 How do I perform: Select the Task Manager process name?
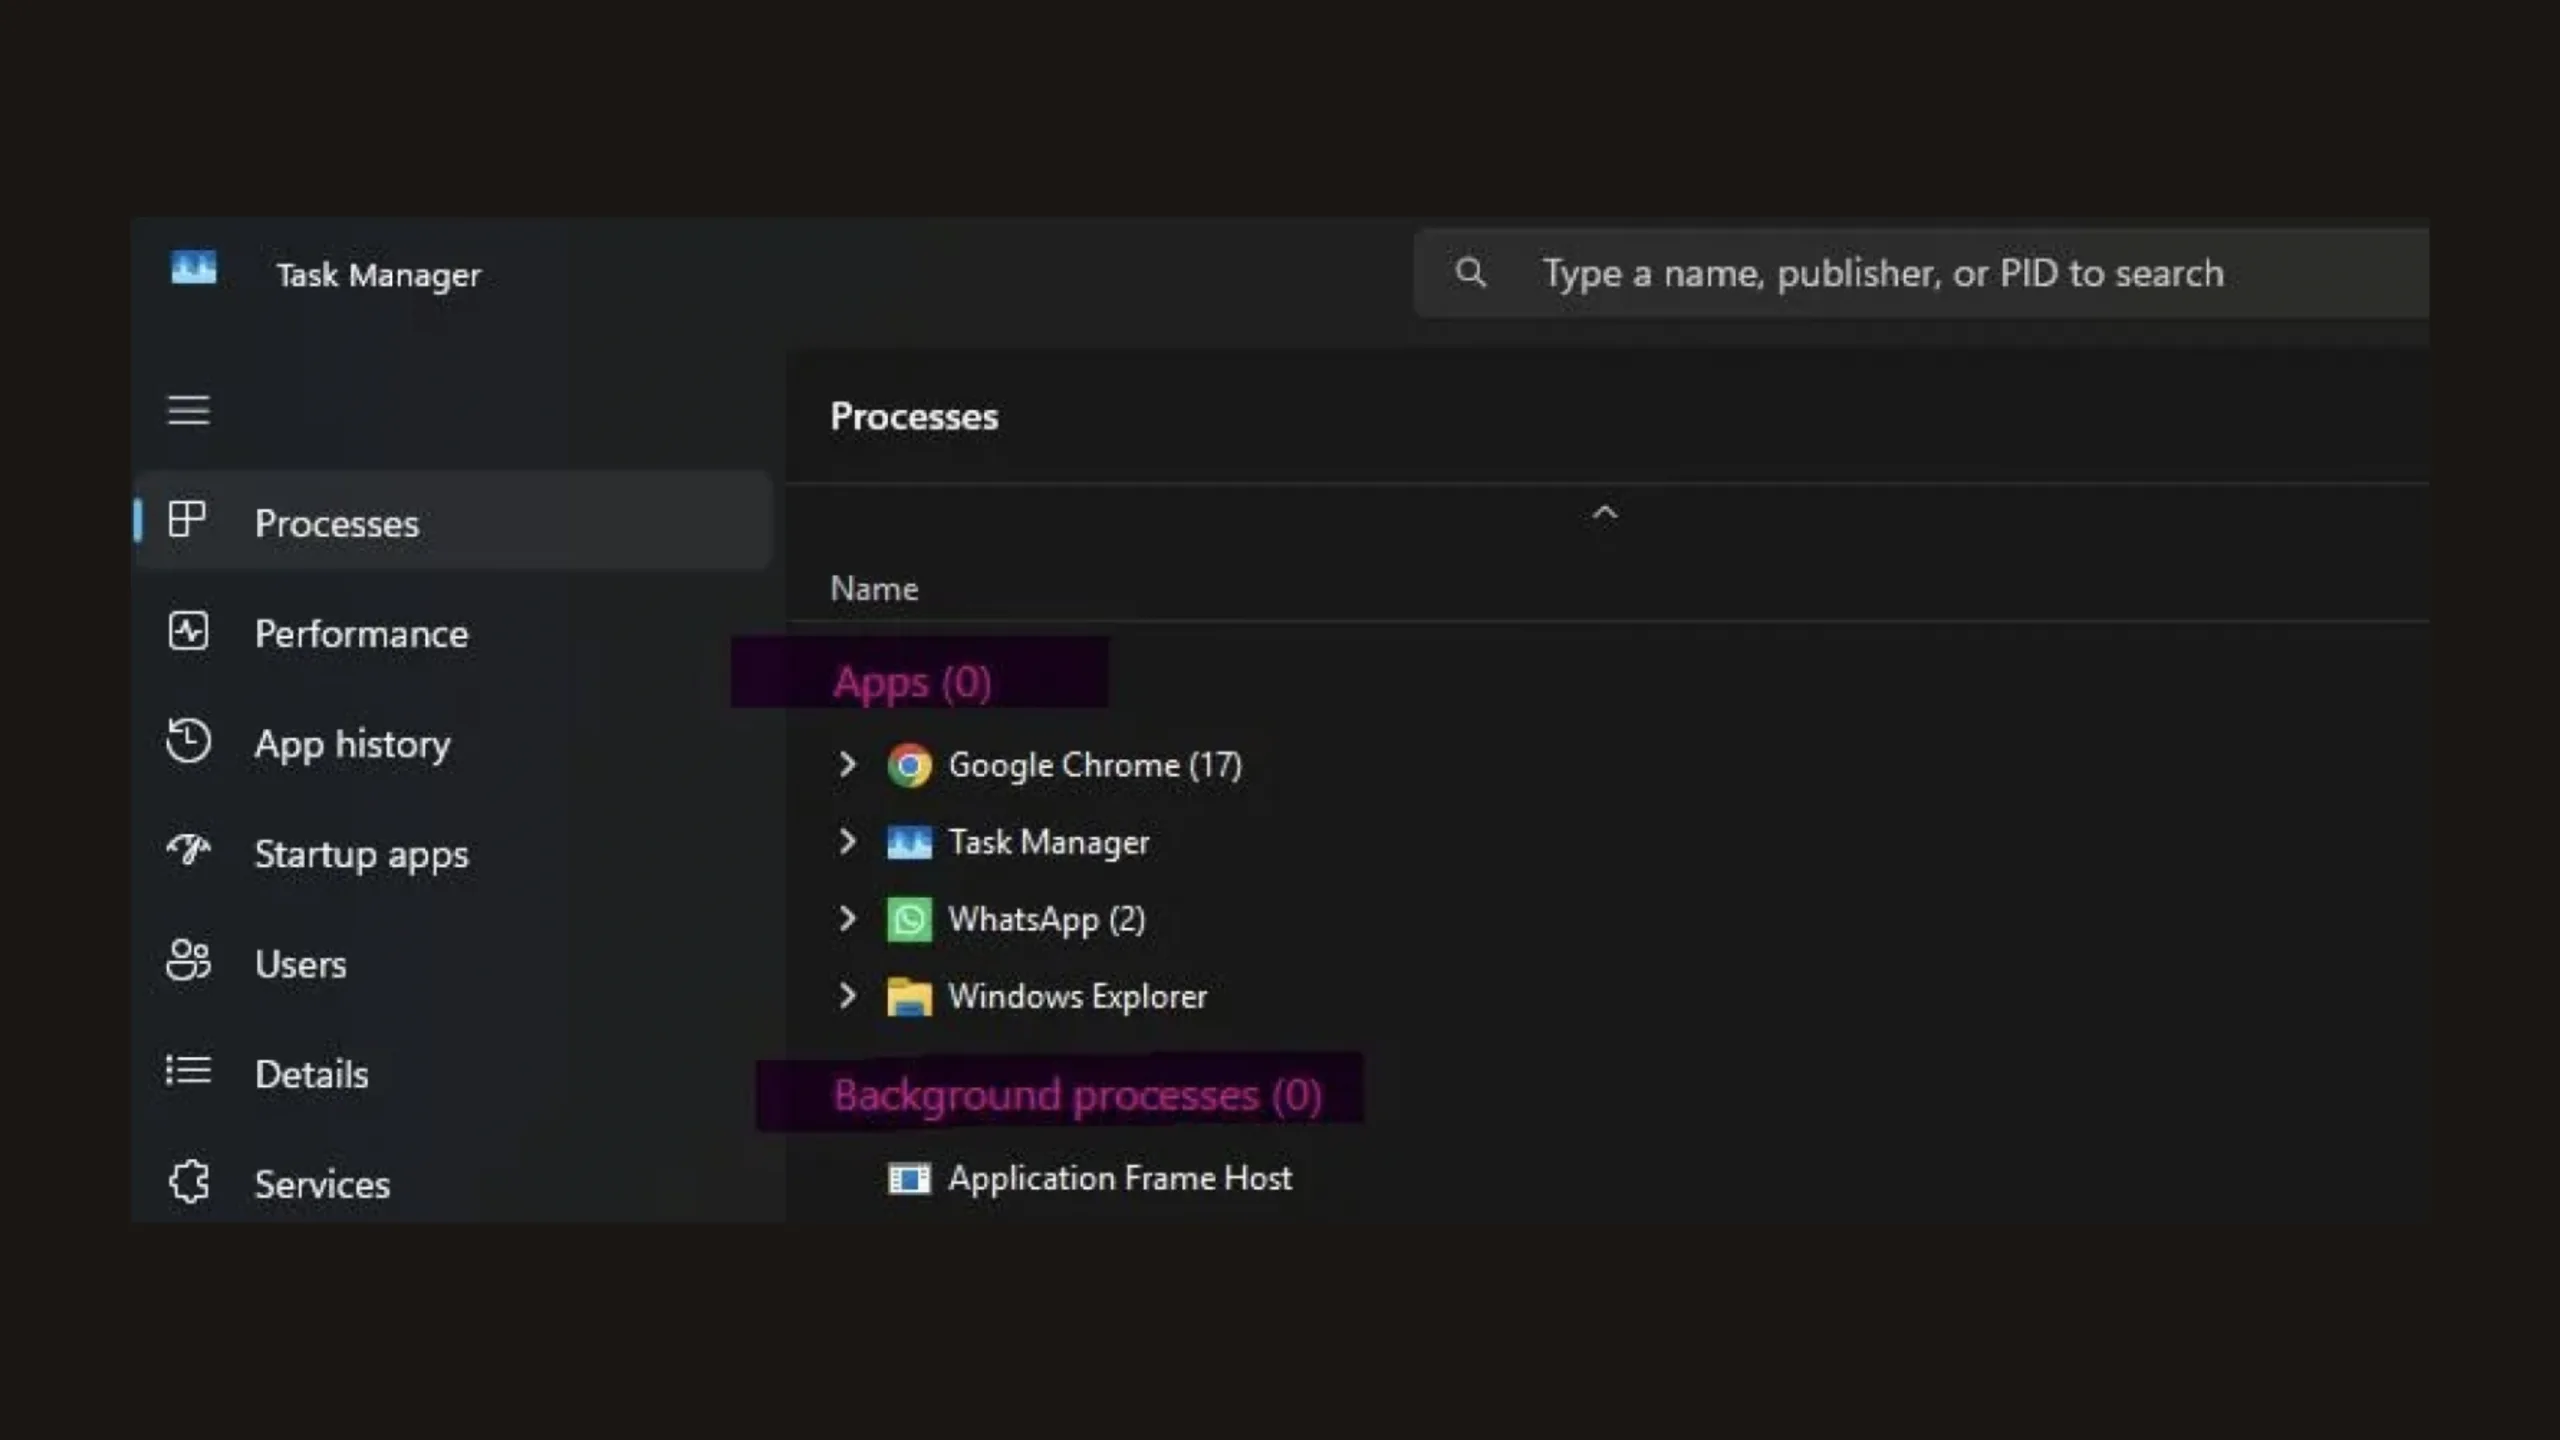[x=1049, y=843]
